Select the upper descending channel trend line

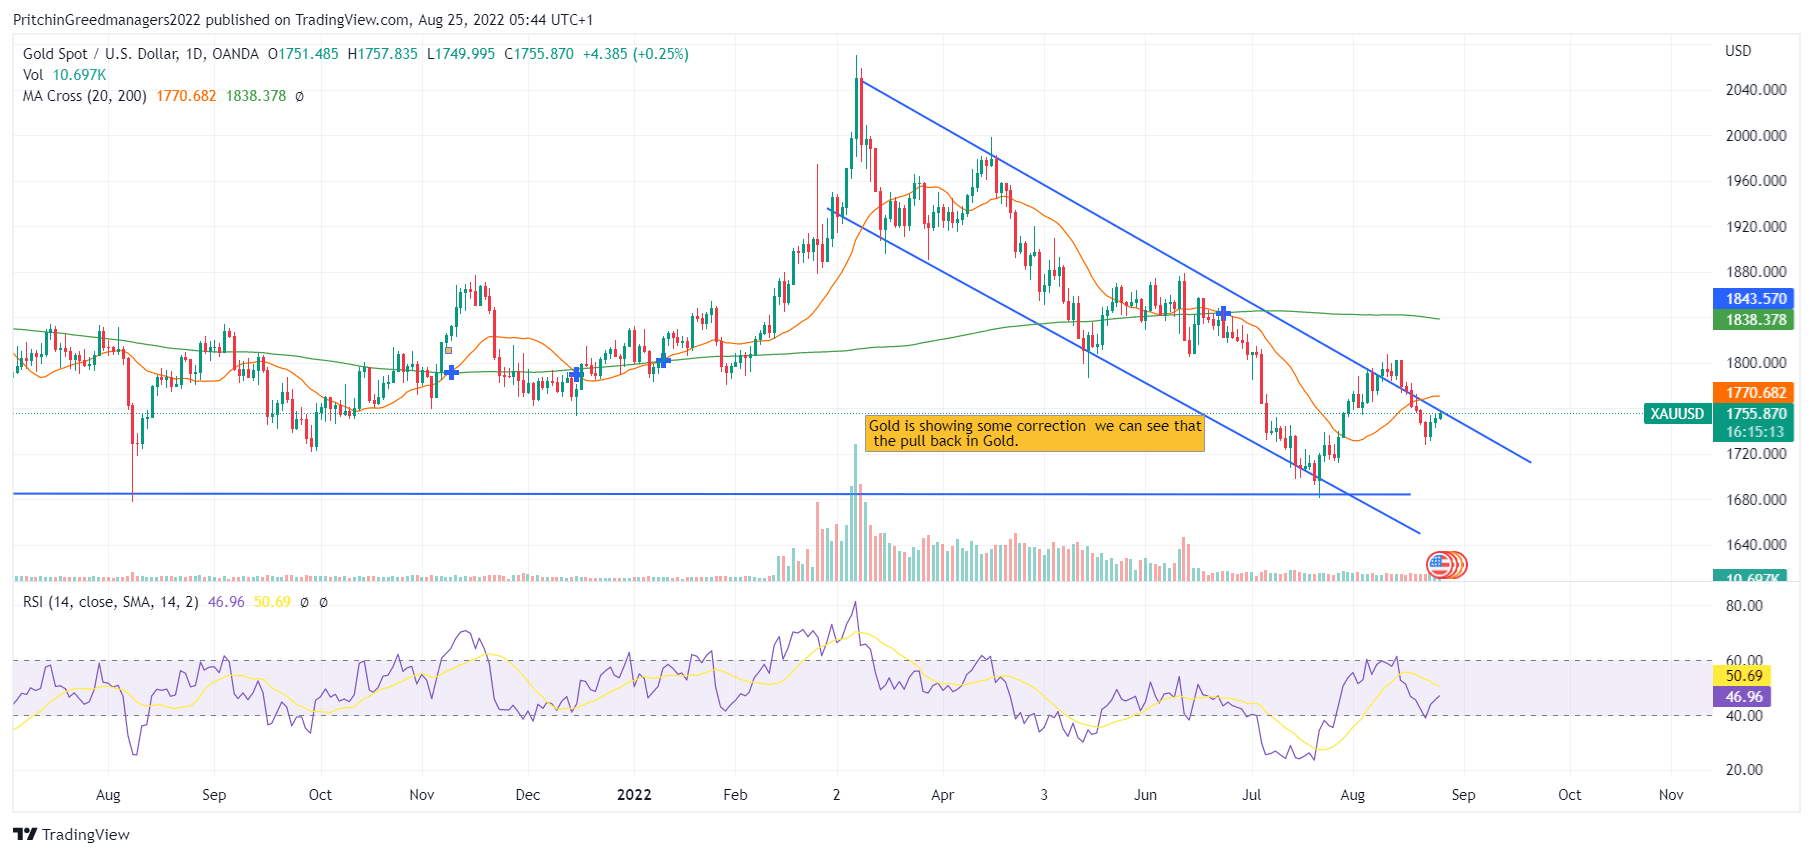tap(1196, 271)
